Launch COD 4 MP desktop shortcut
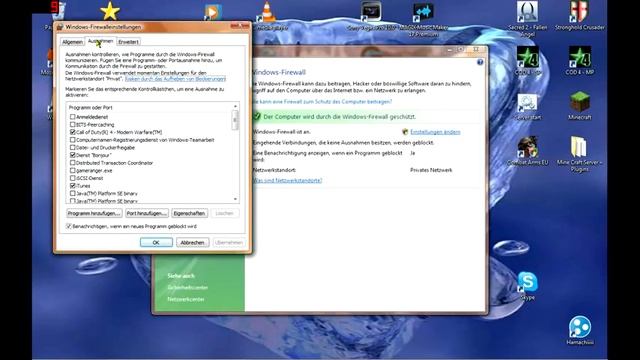Image resolution: width=640 pixels, height=360 pixels. point(580,60)
